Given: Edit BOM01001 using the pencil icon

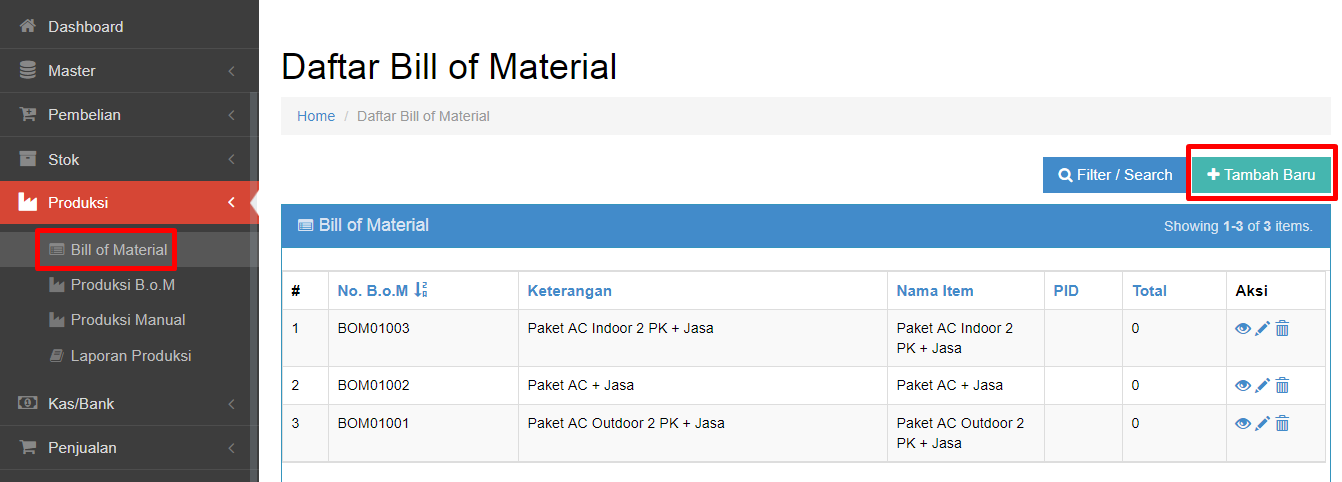Looking at the screenshot, I should (1262, 423).
